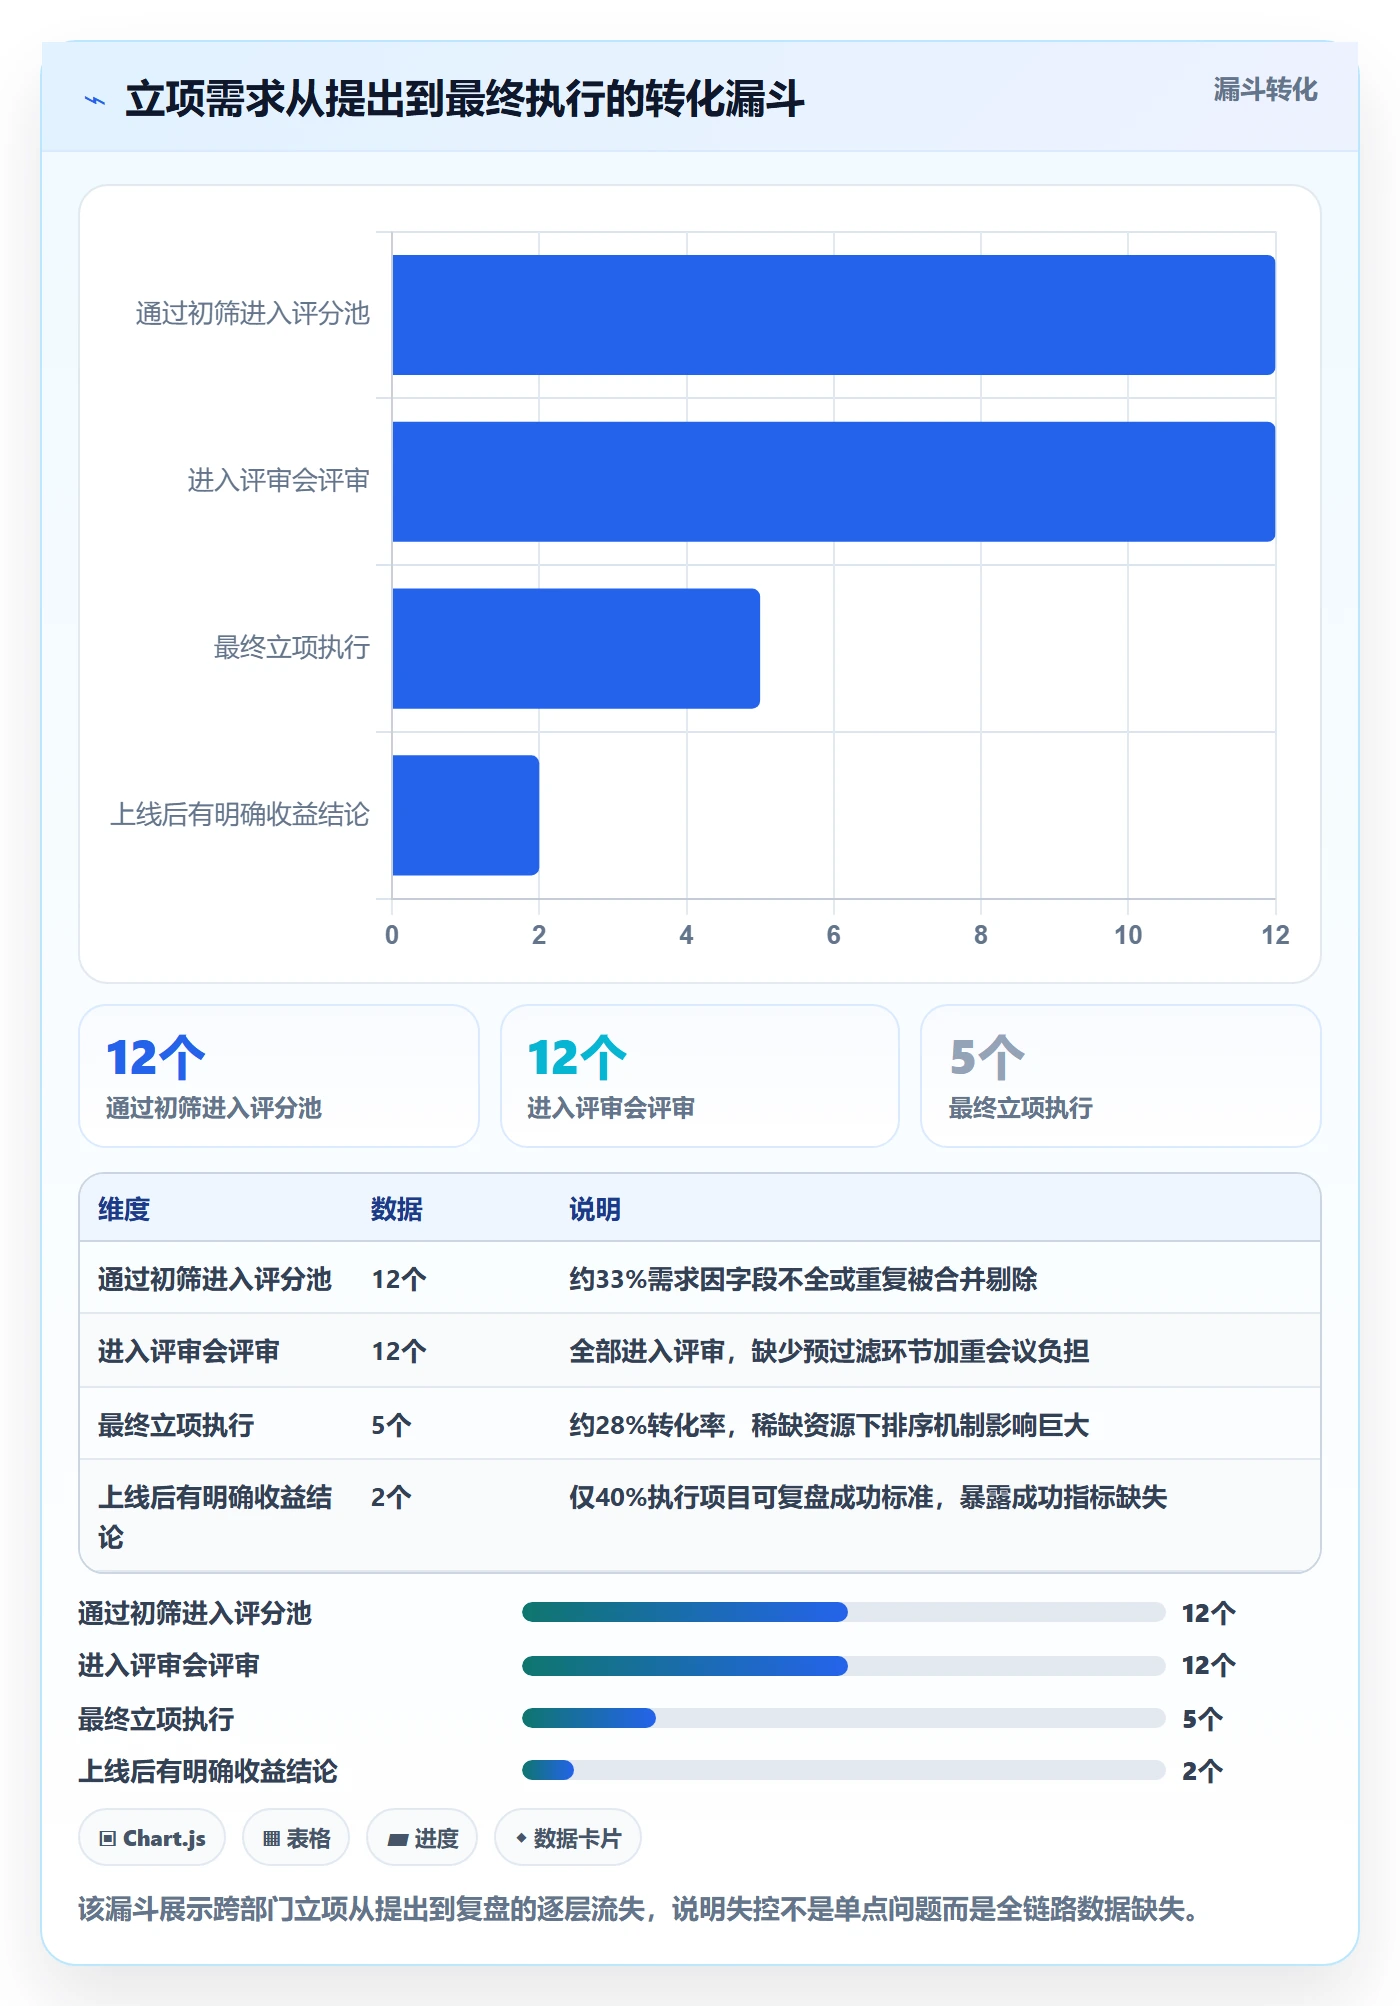Click the lightning icon beside the title
The width and height of the screenshot is (1400, 2006).
click(95, 100)
